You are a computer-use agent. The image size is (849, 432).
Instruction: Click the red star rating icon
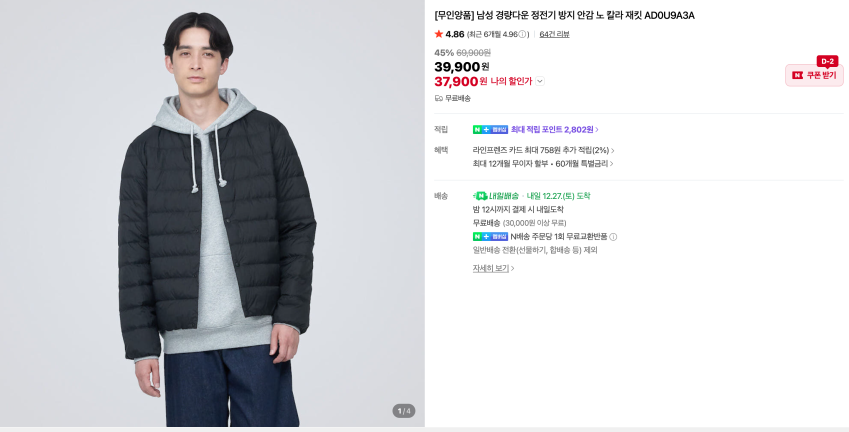click(x=439, y=34)
